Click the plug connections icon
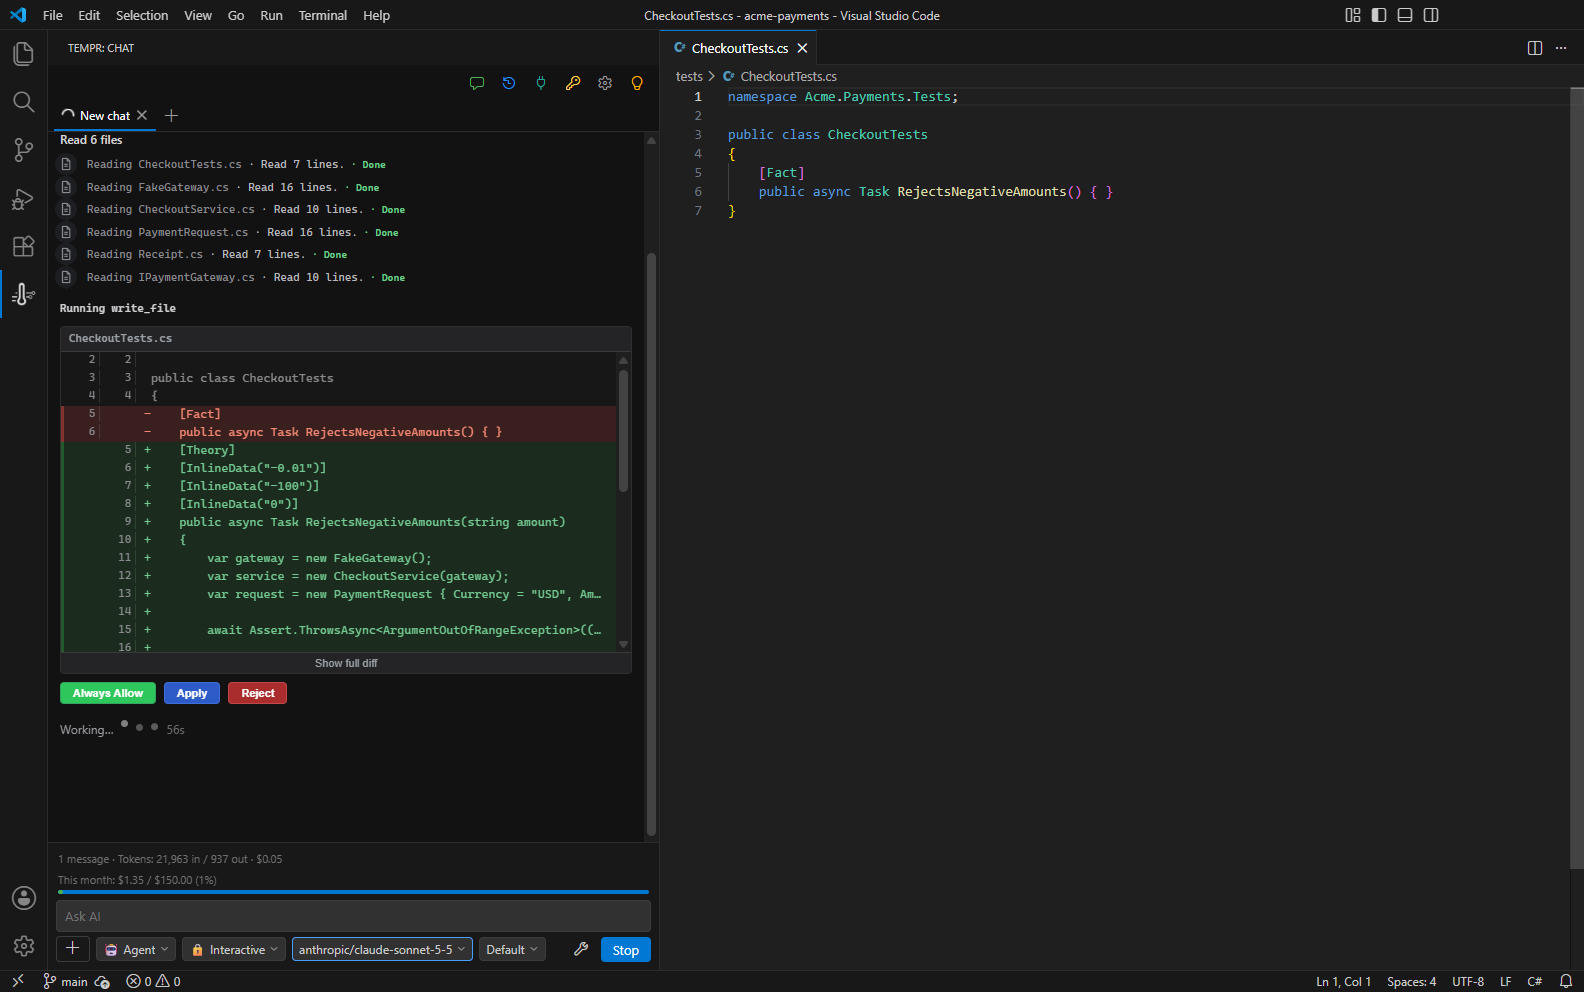 [x=541, y=83]
